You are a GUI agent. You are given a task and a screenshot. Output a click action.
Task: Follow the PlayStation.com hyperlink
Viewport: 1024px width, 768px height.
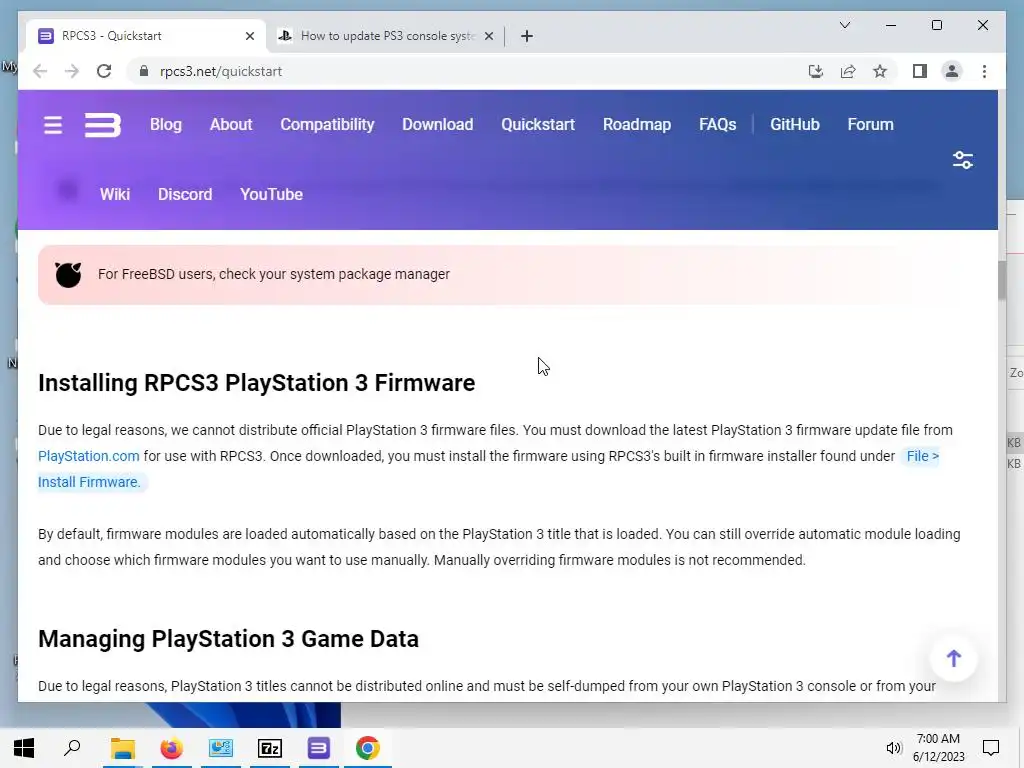[88, 456]
